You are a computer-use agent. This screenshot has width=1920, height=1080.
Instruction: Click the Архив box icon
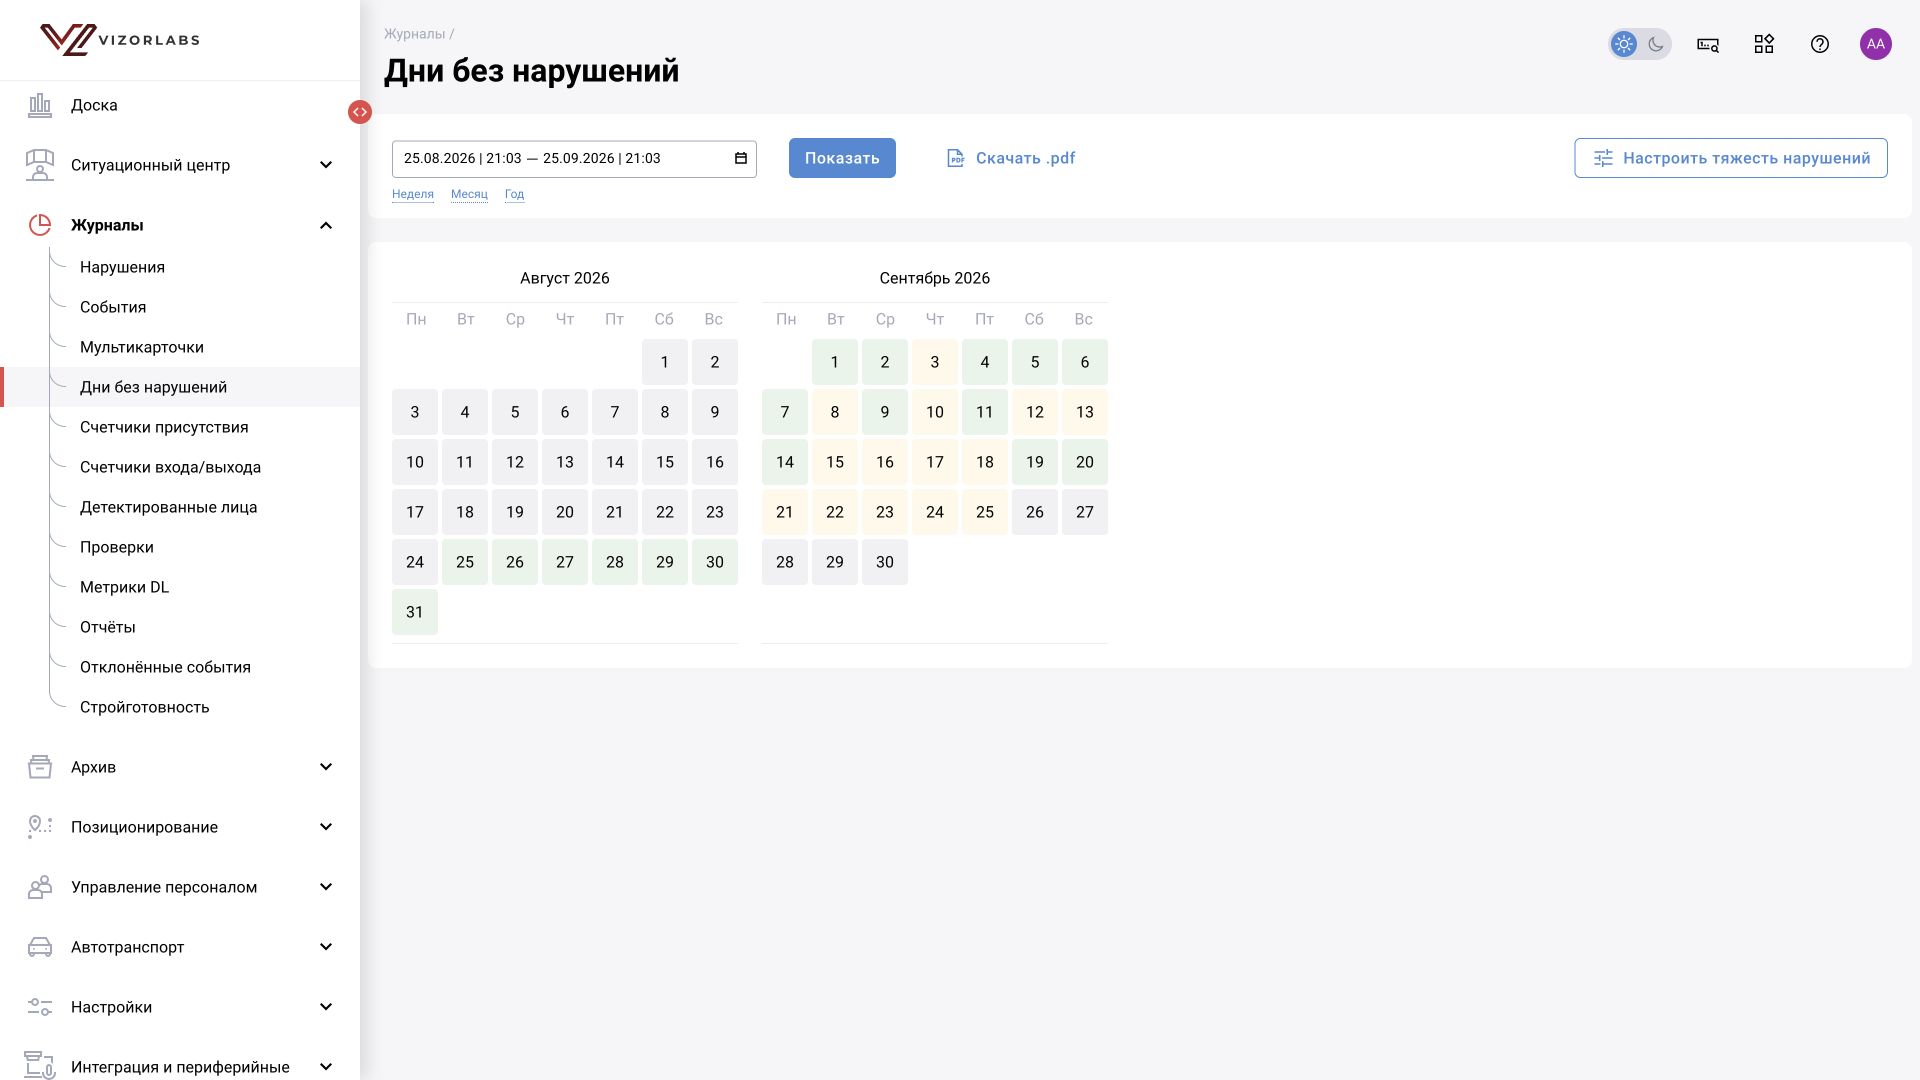coord(40,767)
